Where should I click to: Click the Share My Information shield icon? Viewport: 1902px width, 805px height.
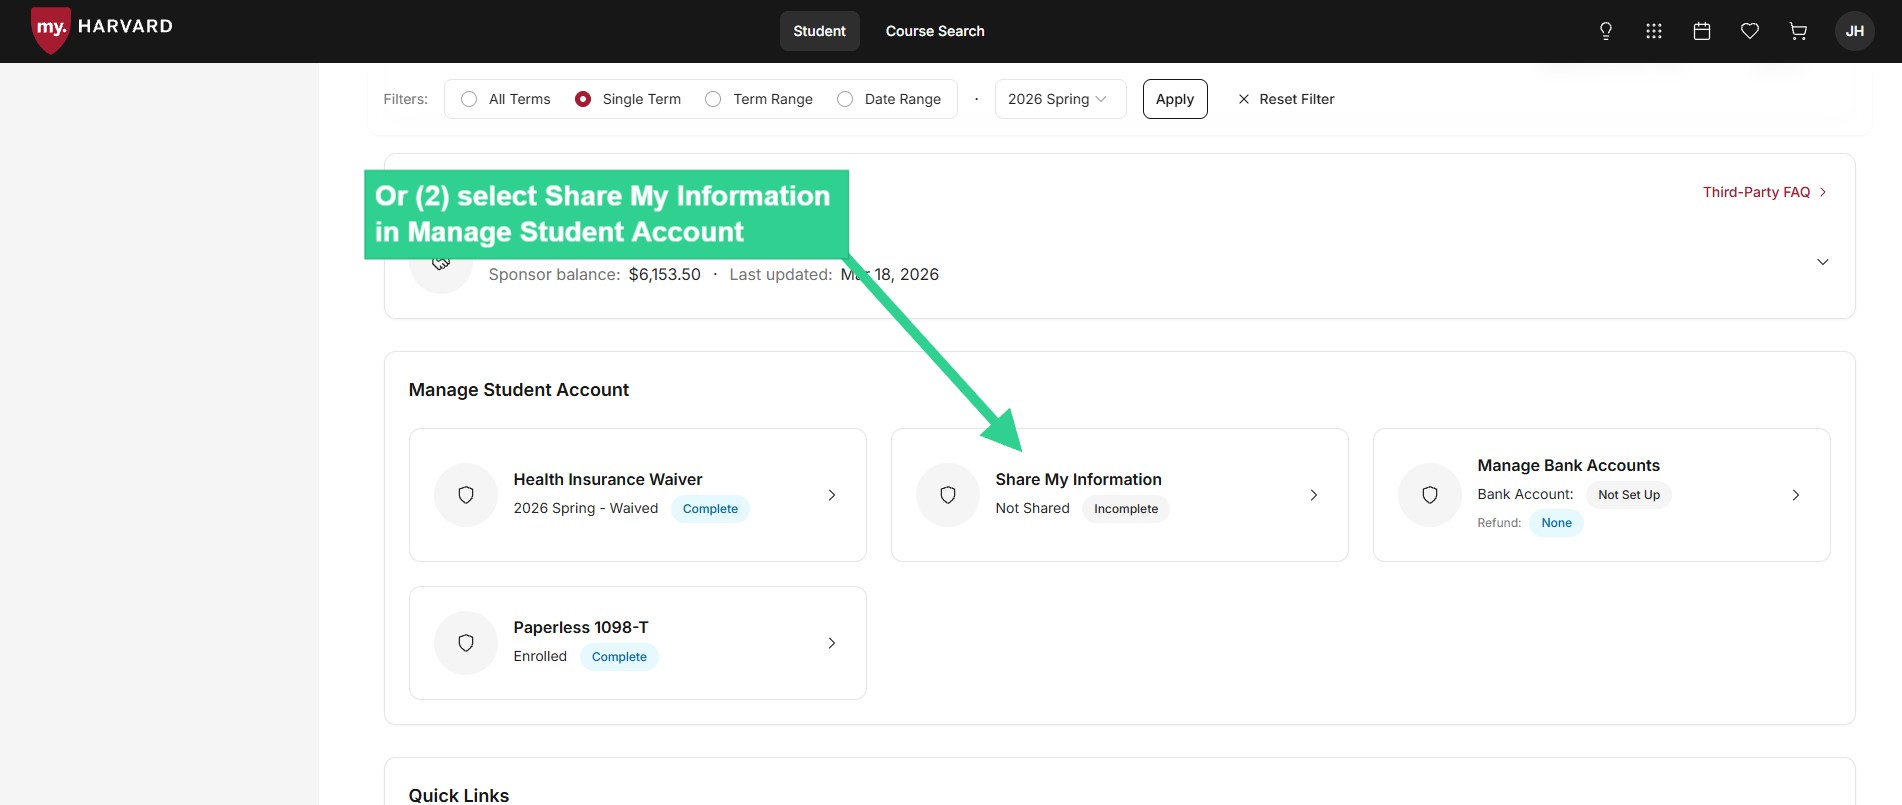tap(948, 495)
